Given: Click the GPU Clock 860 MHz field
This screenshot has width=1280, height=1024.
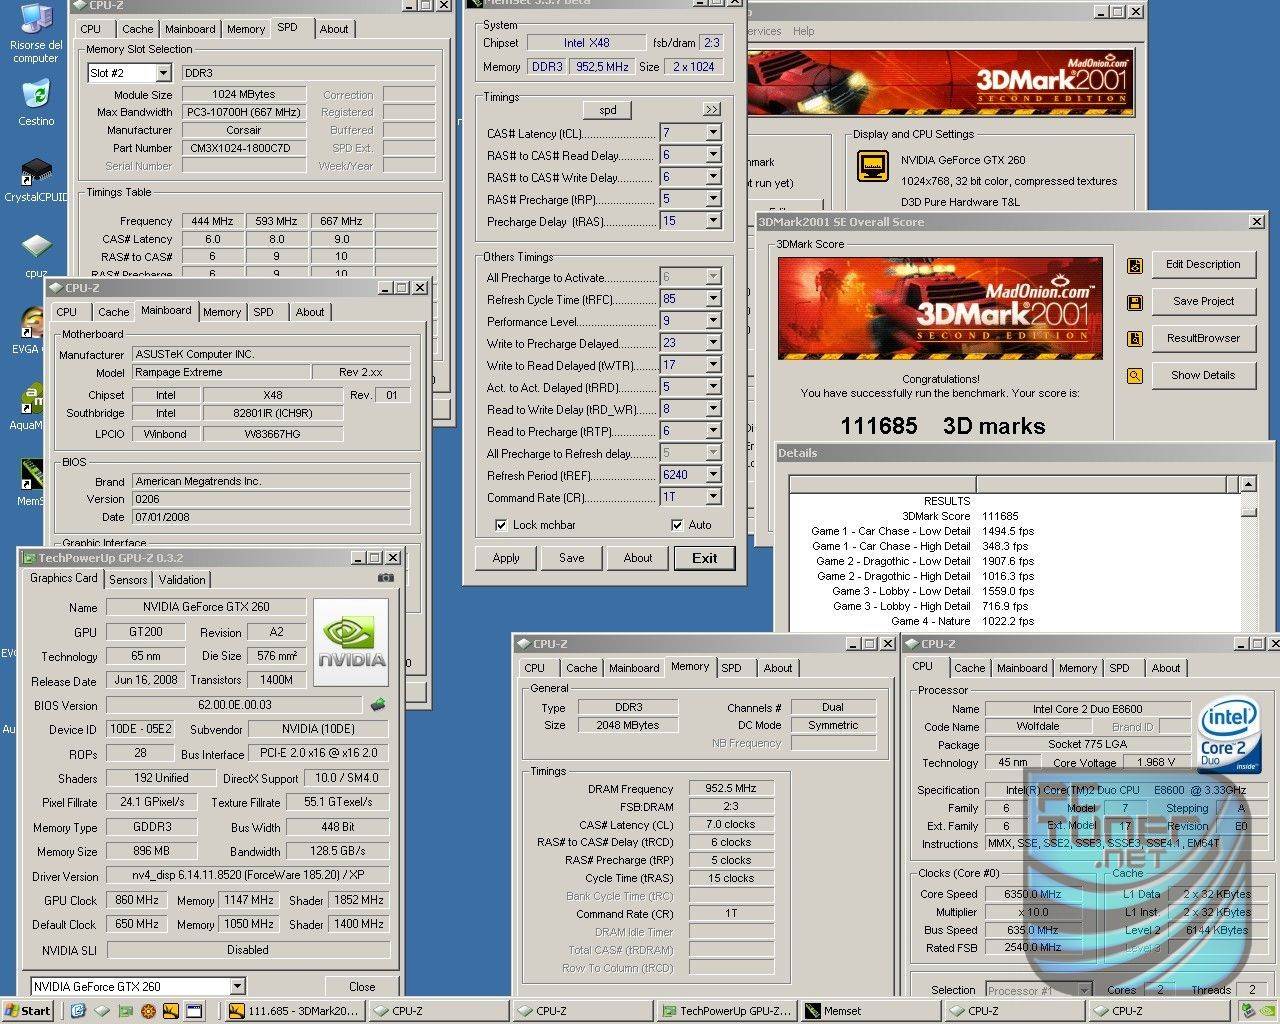Looking at the screenshot, I should coord(136,900).
